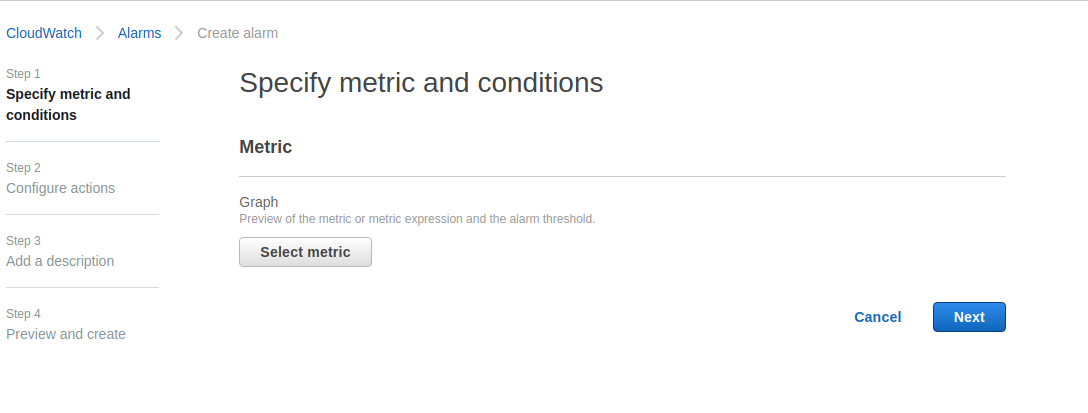Open the Preview and create step
This screenshot has width=1088, height=413.
66,334
